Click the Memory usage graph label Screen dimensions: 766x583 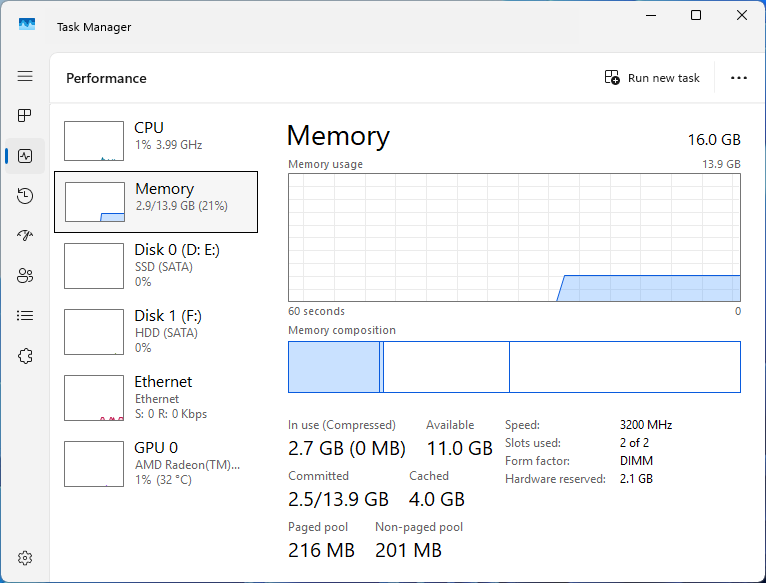(325, 164)
